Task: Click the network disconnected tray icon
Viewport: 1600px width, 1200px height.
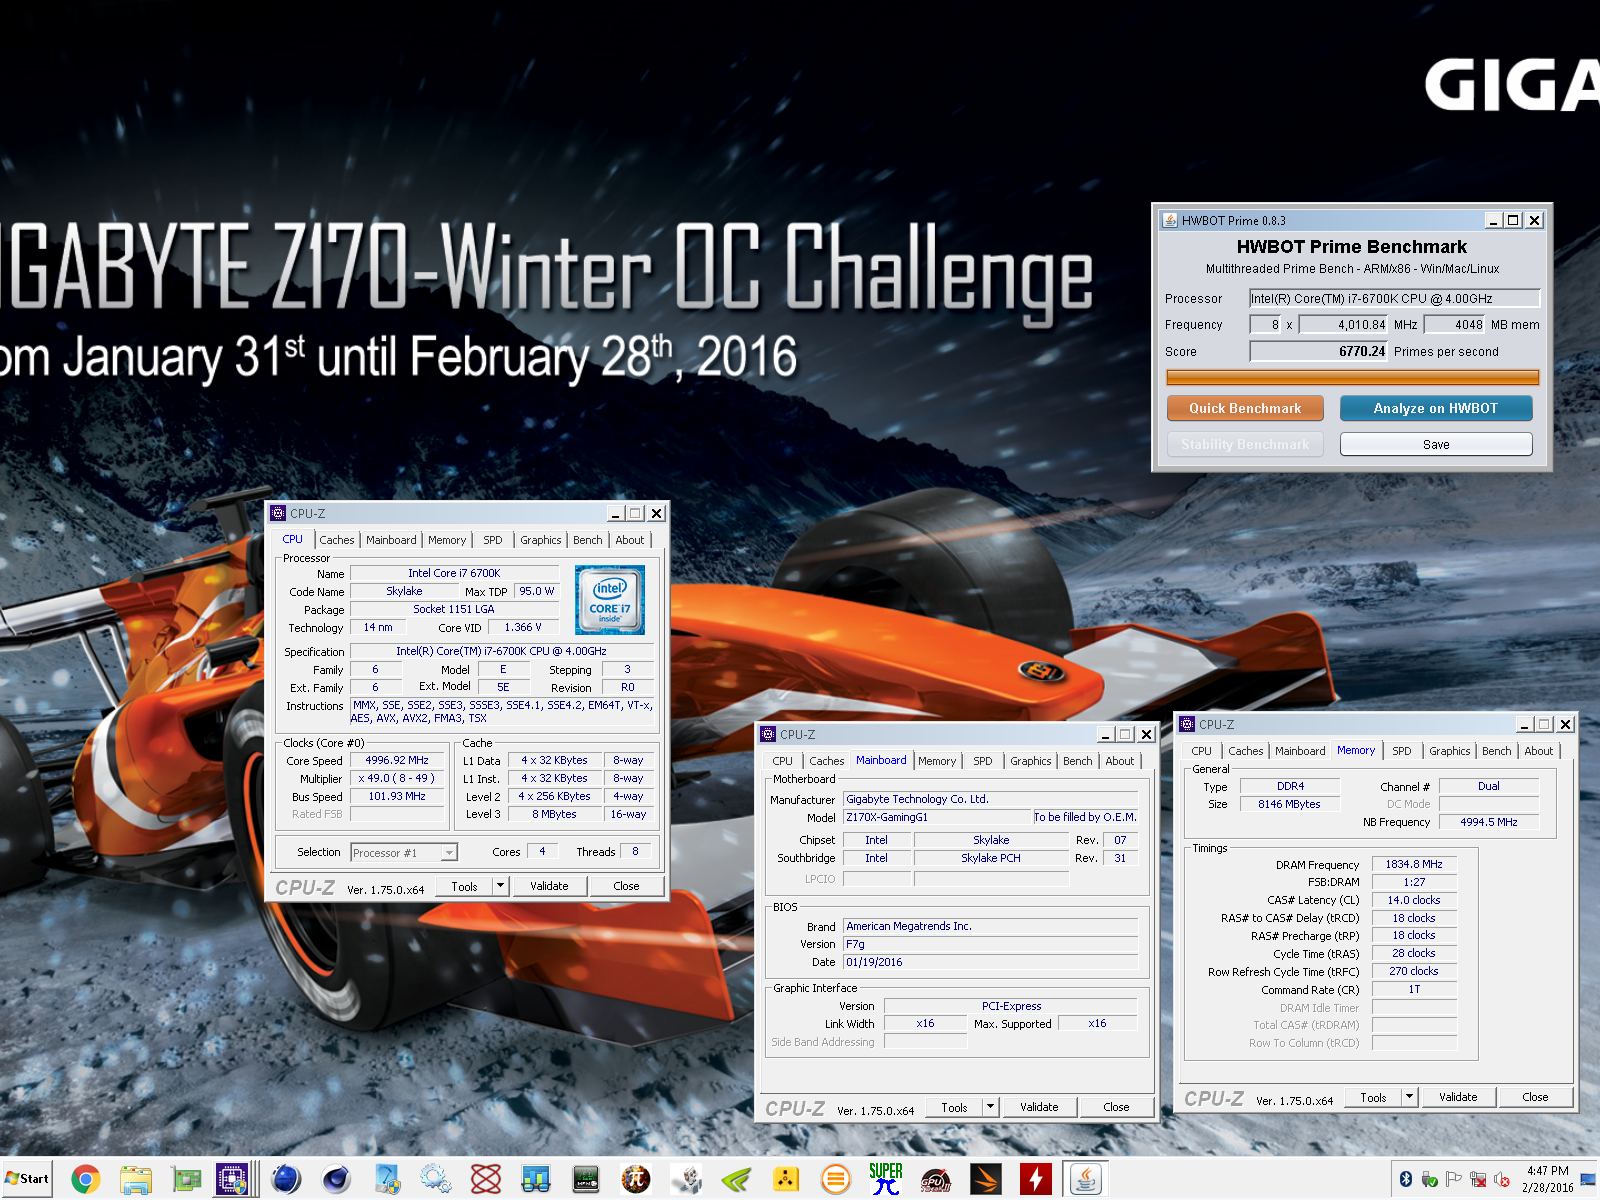Action: pyautogui.click(x=1477, y=1180)
